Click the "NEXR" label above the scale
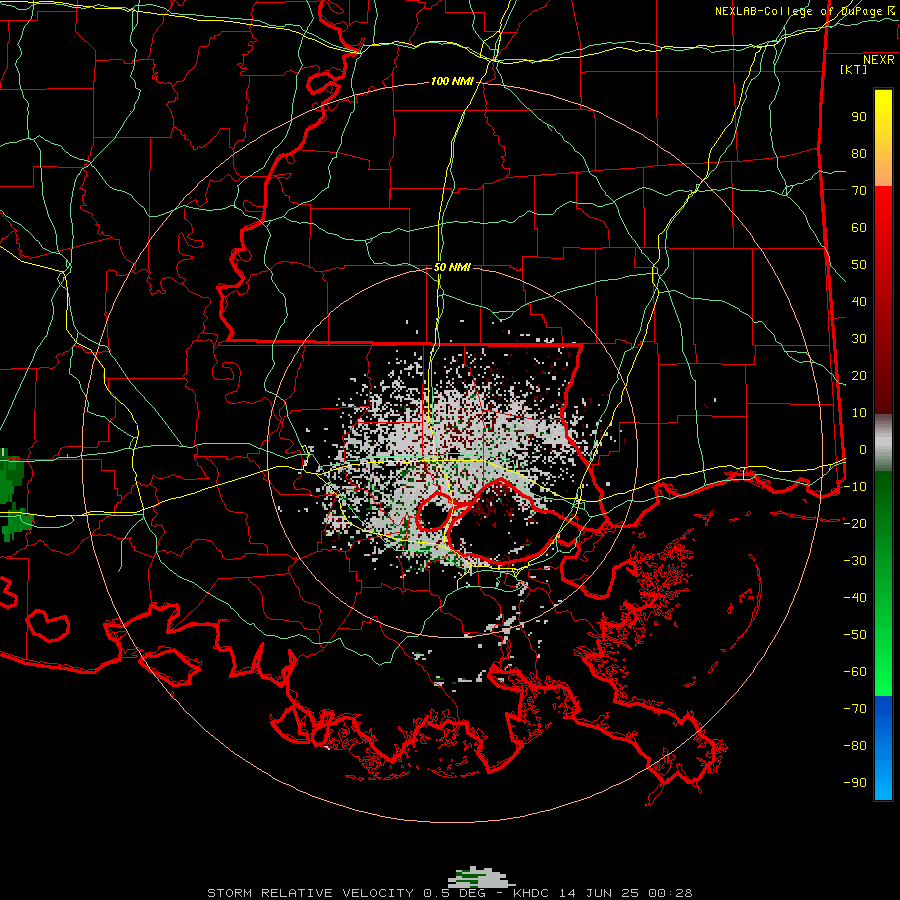The image size is (900, 900). [x=879, y=60]
